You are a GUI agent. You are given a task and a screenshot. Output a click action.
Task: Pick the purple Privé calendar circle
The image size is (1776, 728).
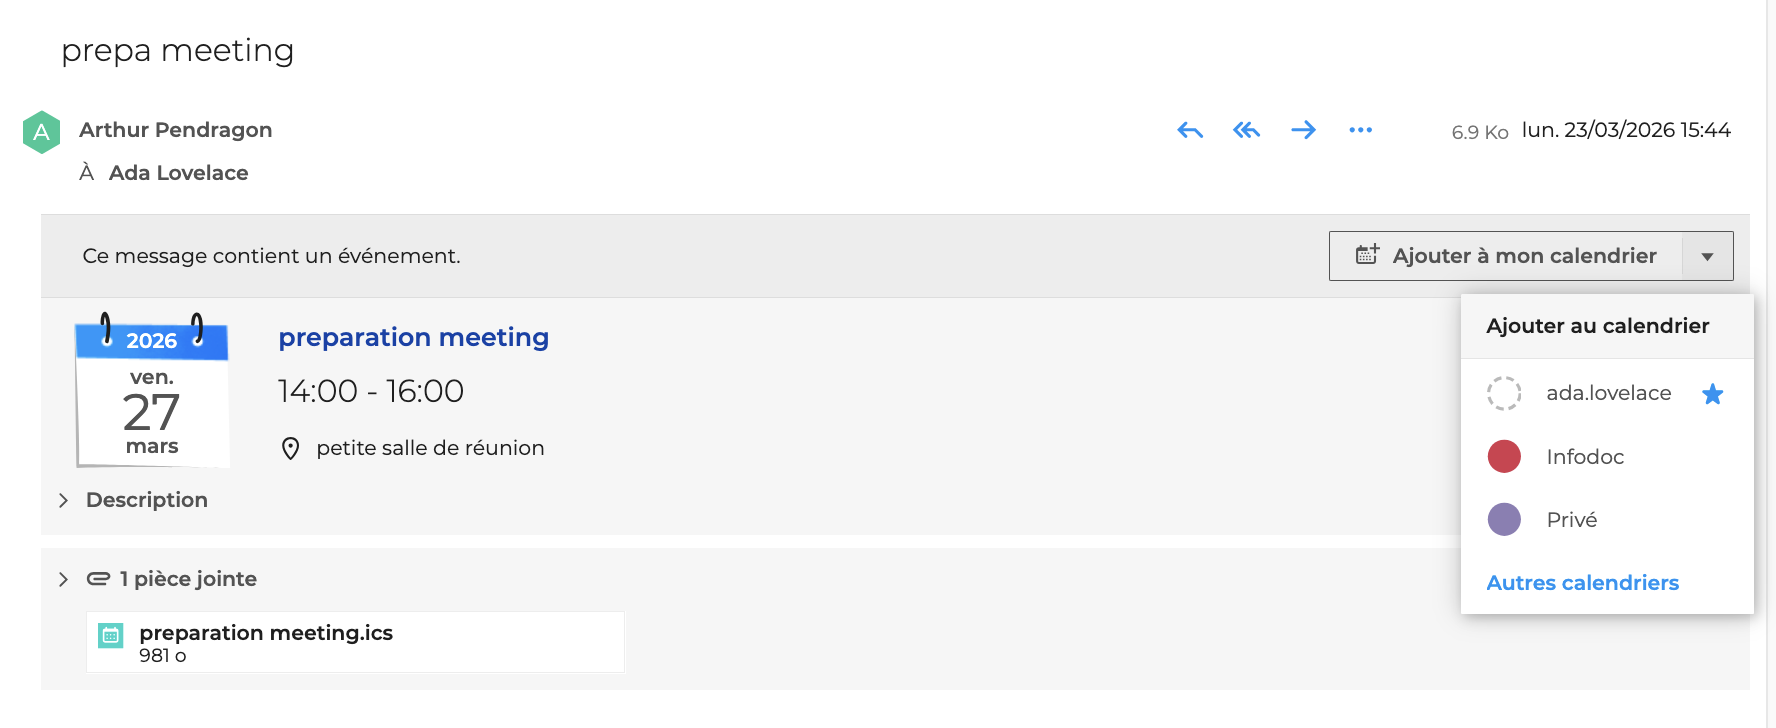click(1503, 520)
